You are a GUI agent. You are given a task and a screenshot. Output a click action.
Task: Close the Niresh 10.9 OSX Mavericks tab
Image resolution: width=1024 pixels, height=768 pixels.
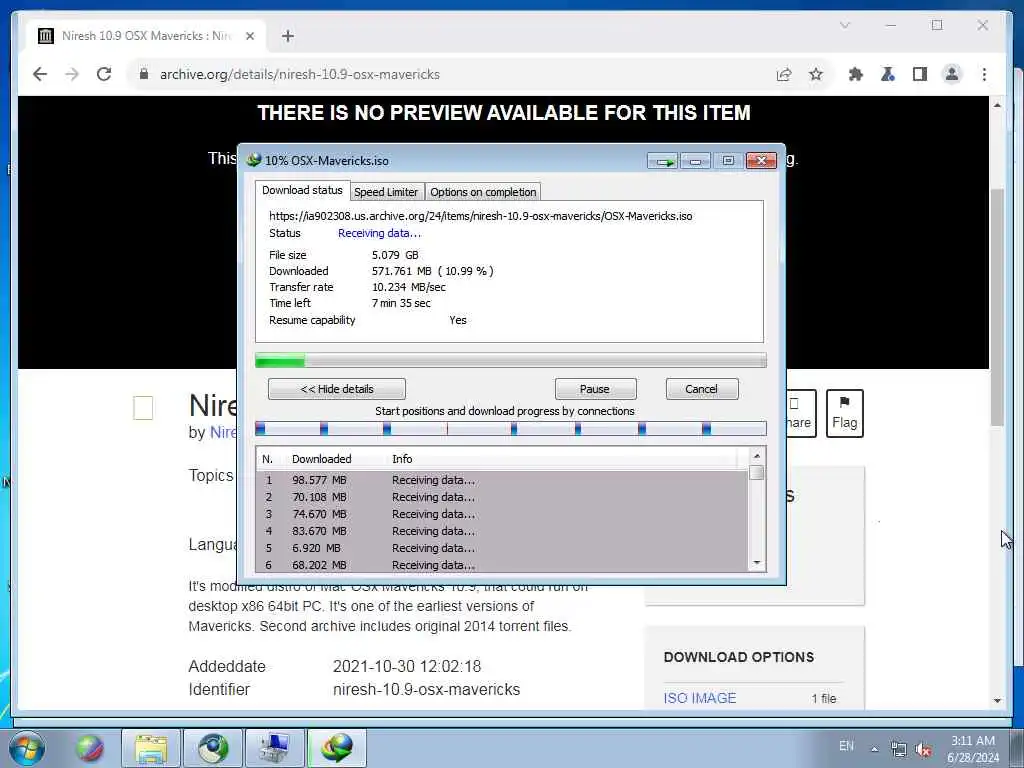point(249,36)
